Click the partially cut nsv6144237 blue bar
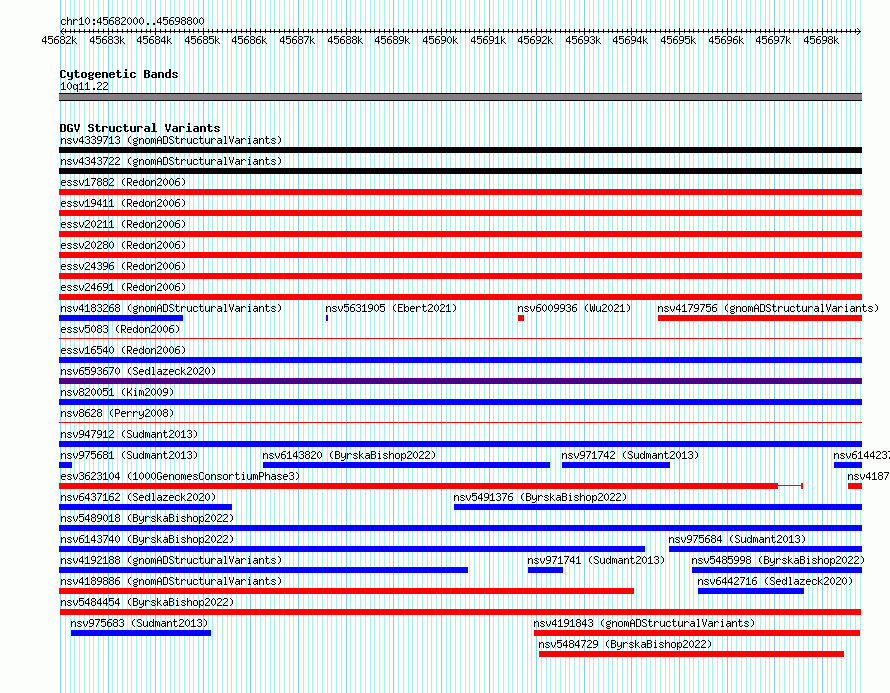 (x=848, y=465)
